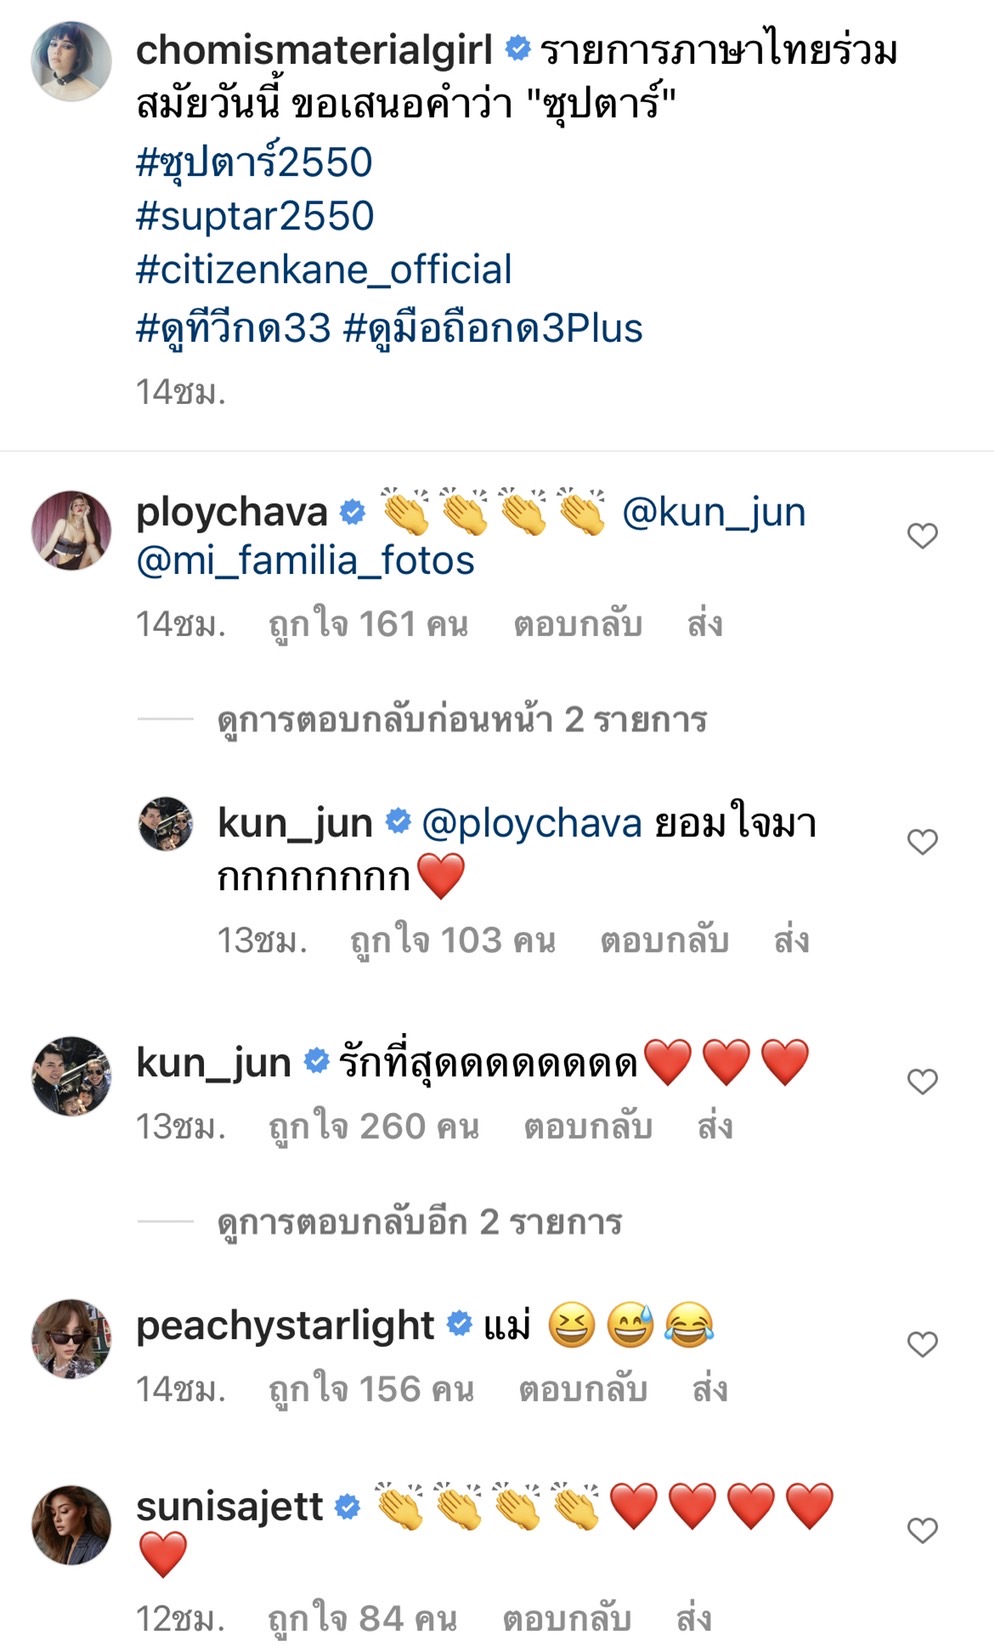Screen dimensions: 994x1646
Task: Show 2 more replies under kun_jun's comment
Action: pos(424,1222)
